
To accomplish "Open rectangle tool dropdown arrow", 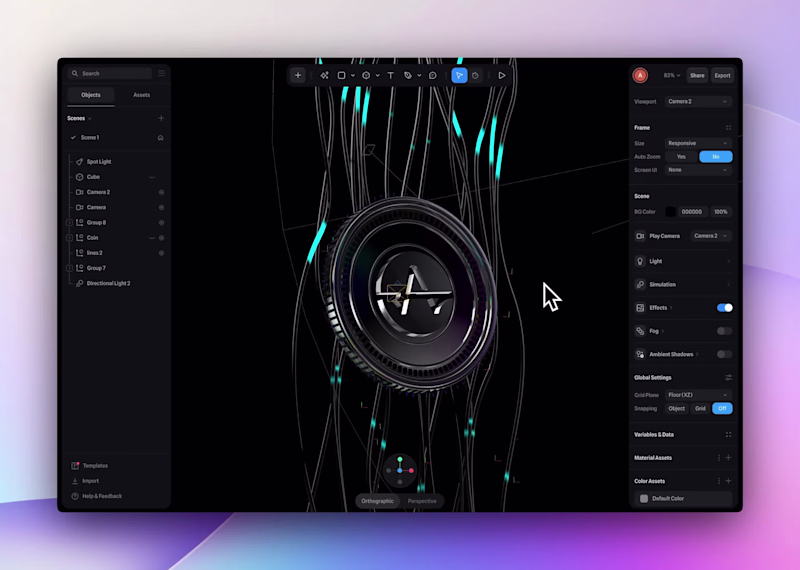I will point(353,76).
